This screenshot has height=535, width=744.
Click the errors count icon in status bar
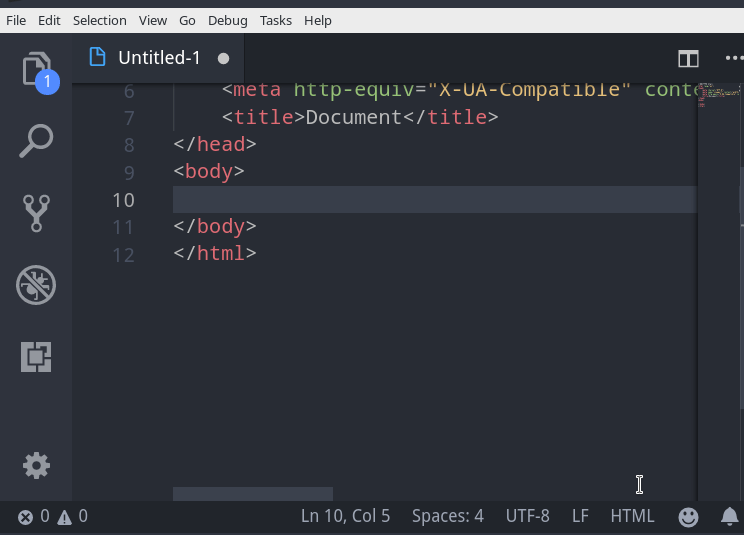(x=26, y=517)
